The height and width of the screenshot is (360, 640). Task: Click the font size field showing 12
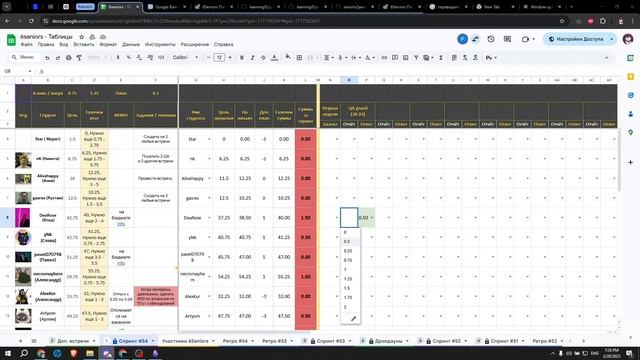click(219, 58)
